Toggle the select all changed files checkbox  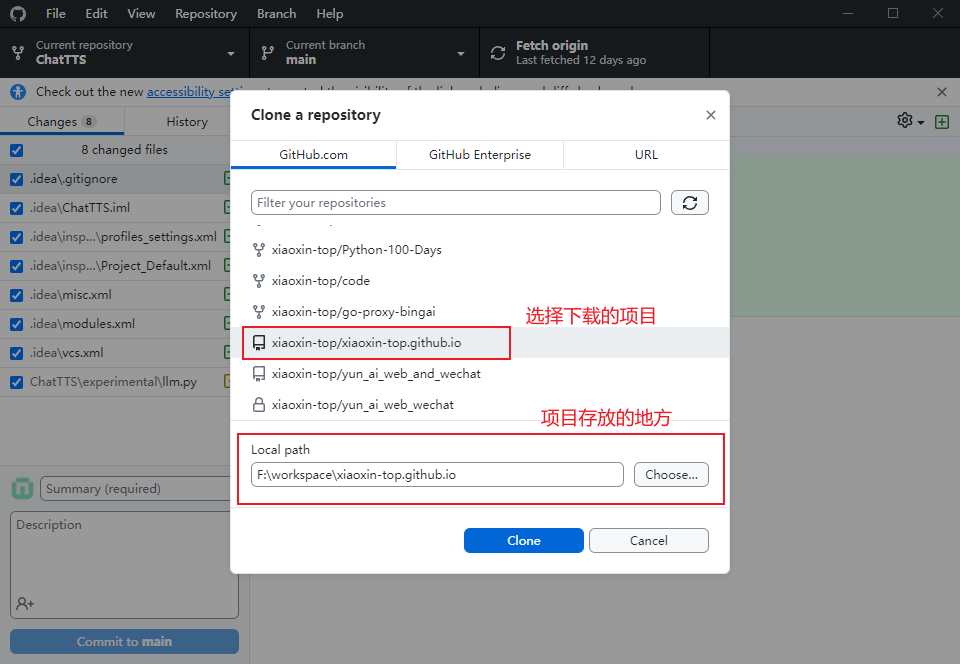tap(16, 150)
